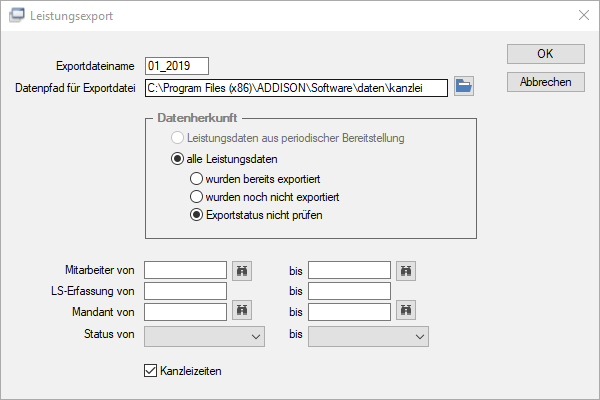Viewport: 600px width, 400px height.
Task: Search Mandant bis with binoculars icon
Action: [406, 310]
